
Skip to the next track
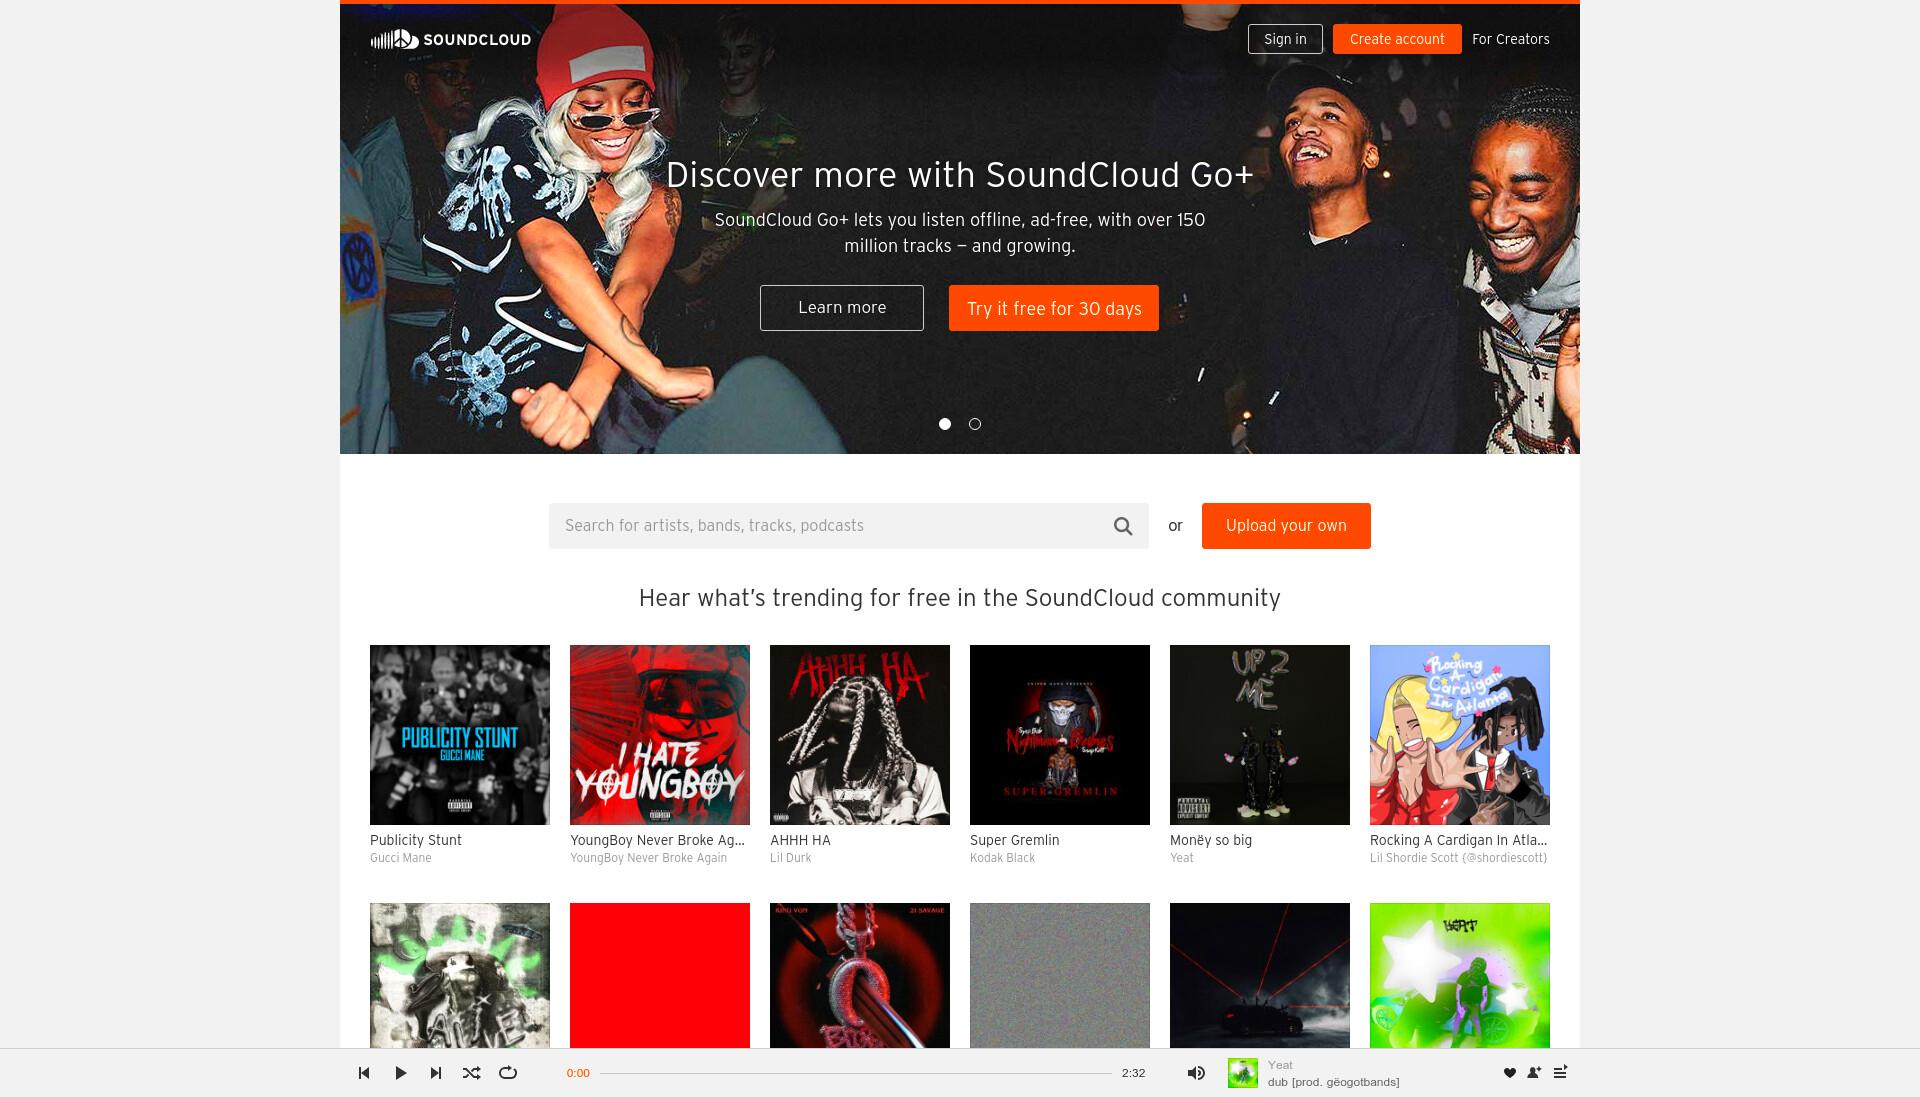tap(436, 1073)
